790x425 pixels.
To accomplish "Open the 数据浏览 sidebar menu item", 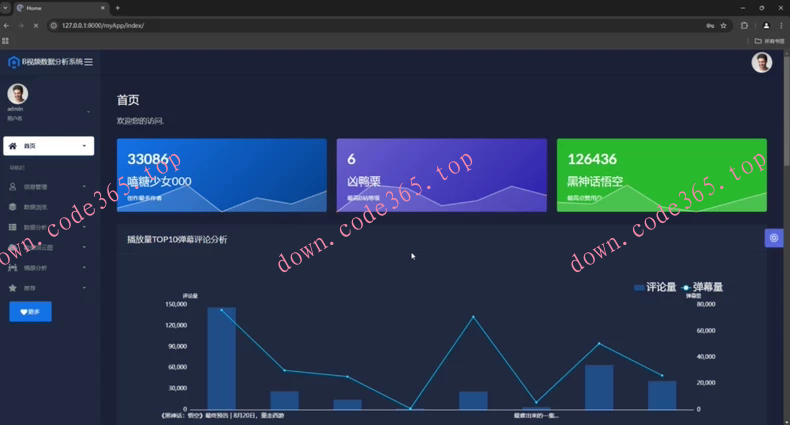I will click(35, 207).
